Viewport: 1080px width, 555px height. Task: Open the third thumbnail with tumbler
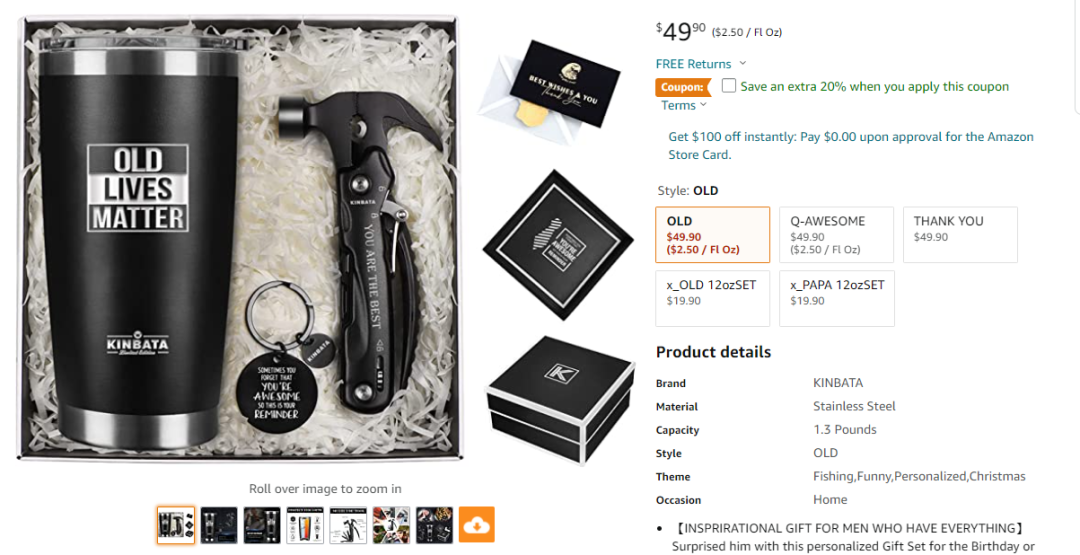(262, 525)
